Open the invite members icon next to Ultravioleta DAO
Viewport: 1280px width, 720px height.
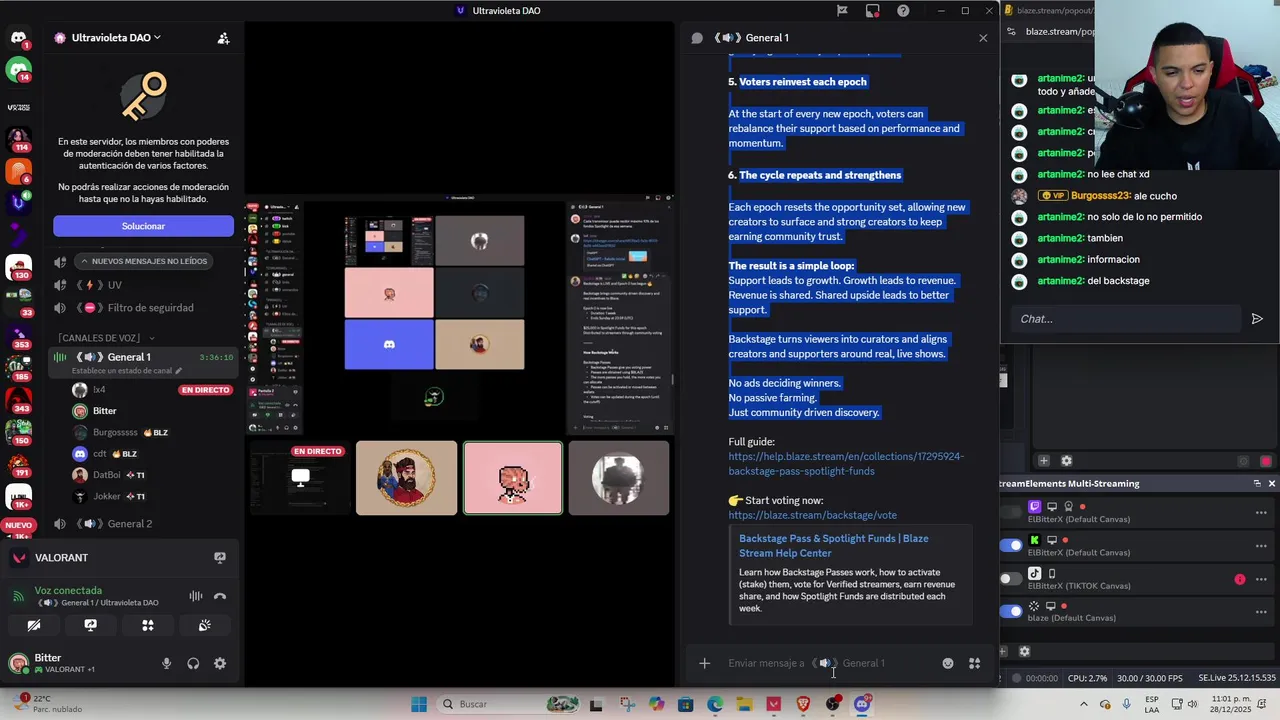tap(223, 38)
